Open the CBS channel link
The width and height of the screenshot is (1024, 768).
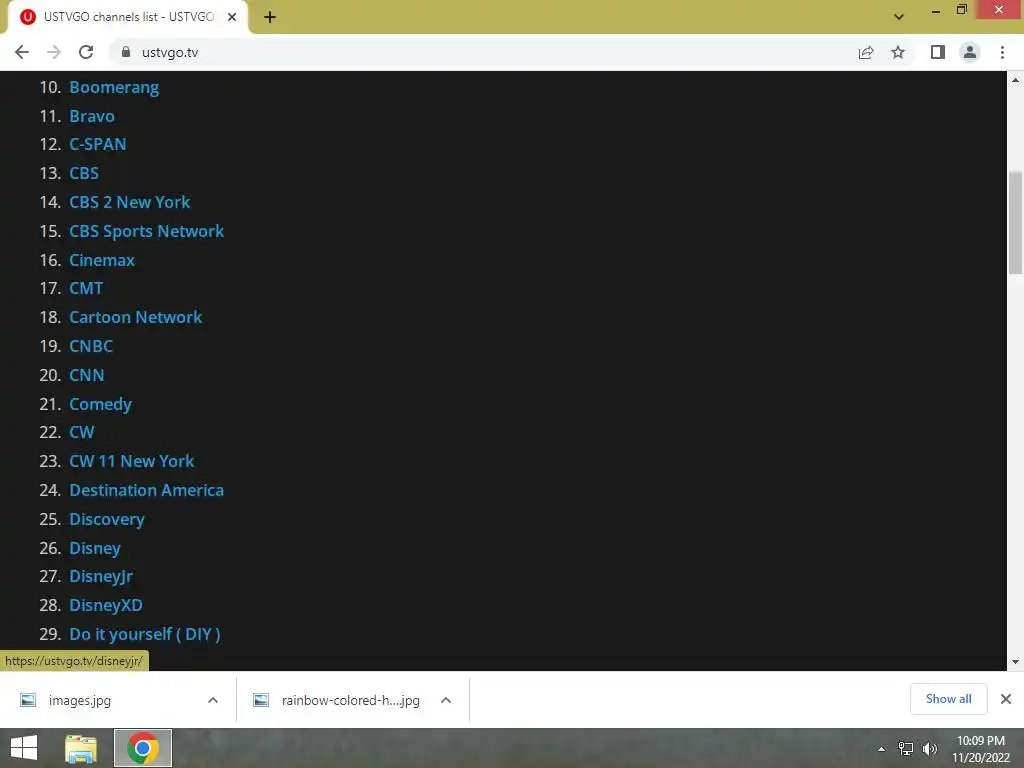click(x=84, y=173)
